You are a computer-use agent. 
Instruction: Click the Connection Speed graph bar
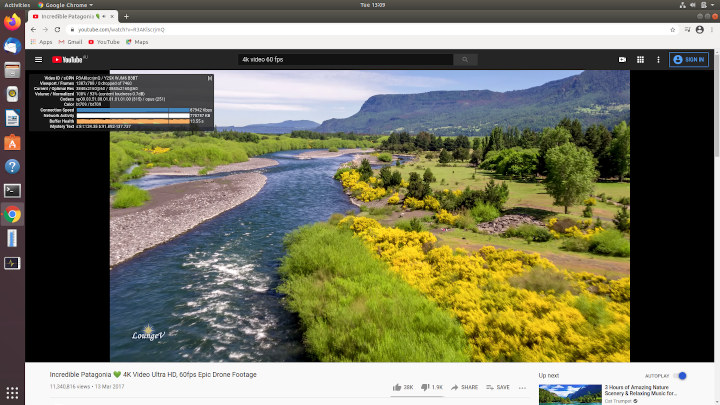133,110
